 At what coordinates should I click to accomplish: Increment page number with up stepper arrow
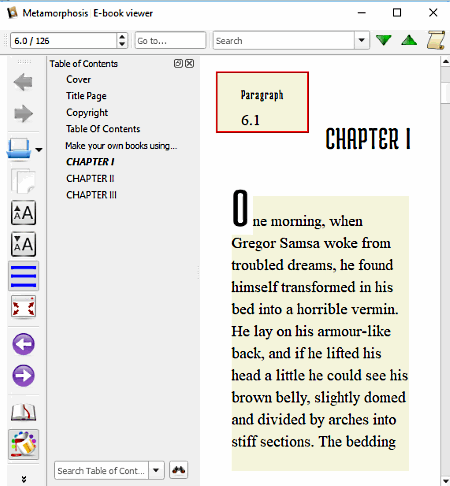point(122,37)
